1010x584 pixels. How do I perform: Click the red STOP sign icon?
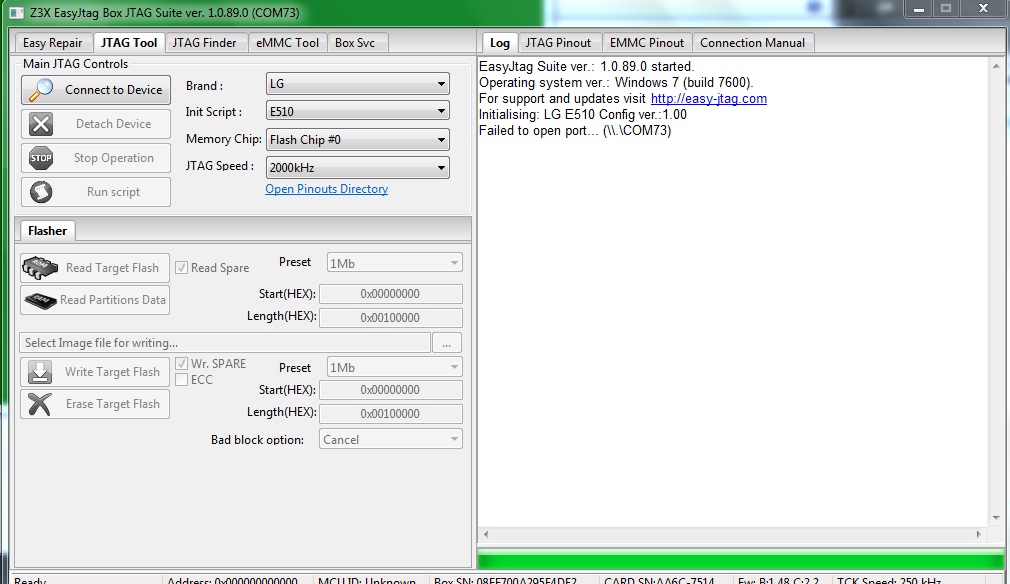(x=41, y=158)
